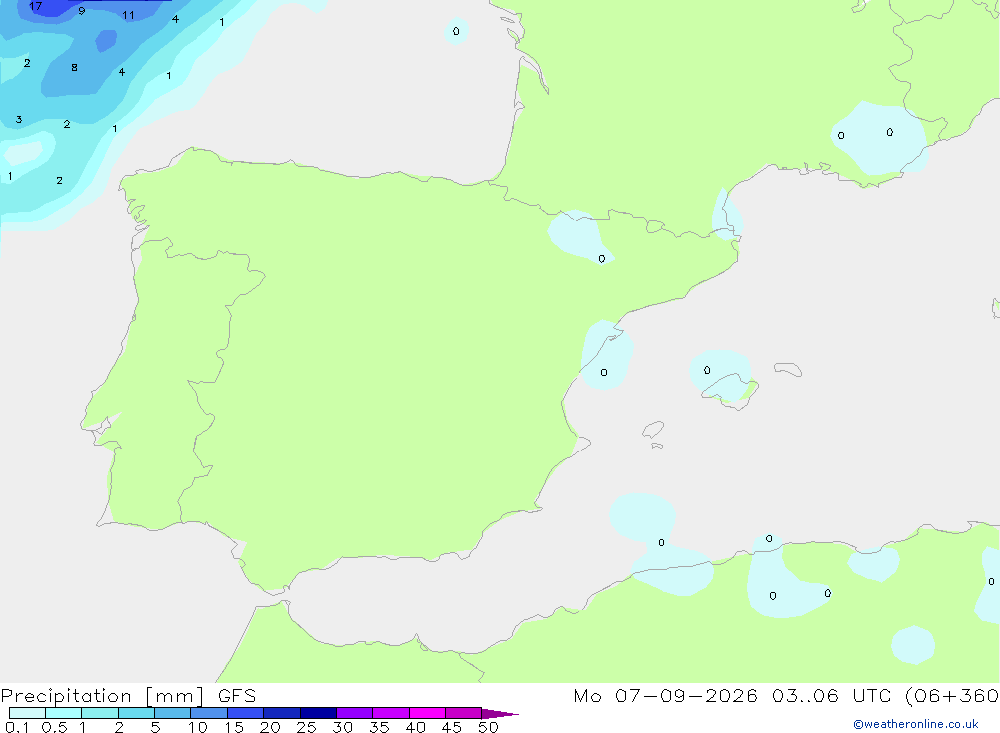Select the "8" precipitation value on map

point(75,68)
